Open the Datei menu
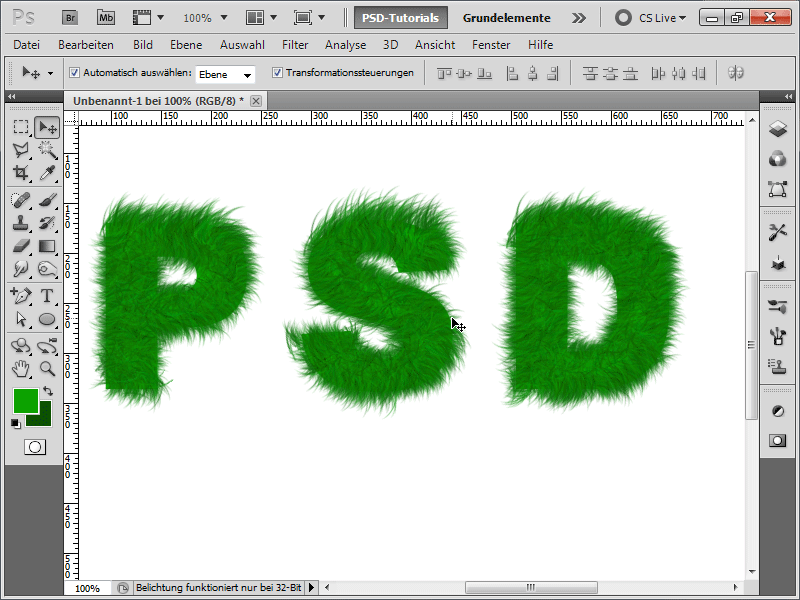800x600 pixels. pos(27,45)
